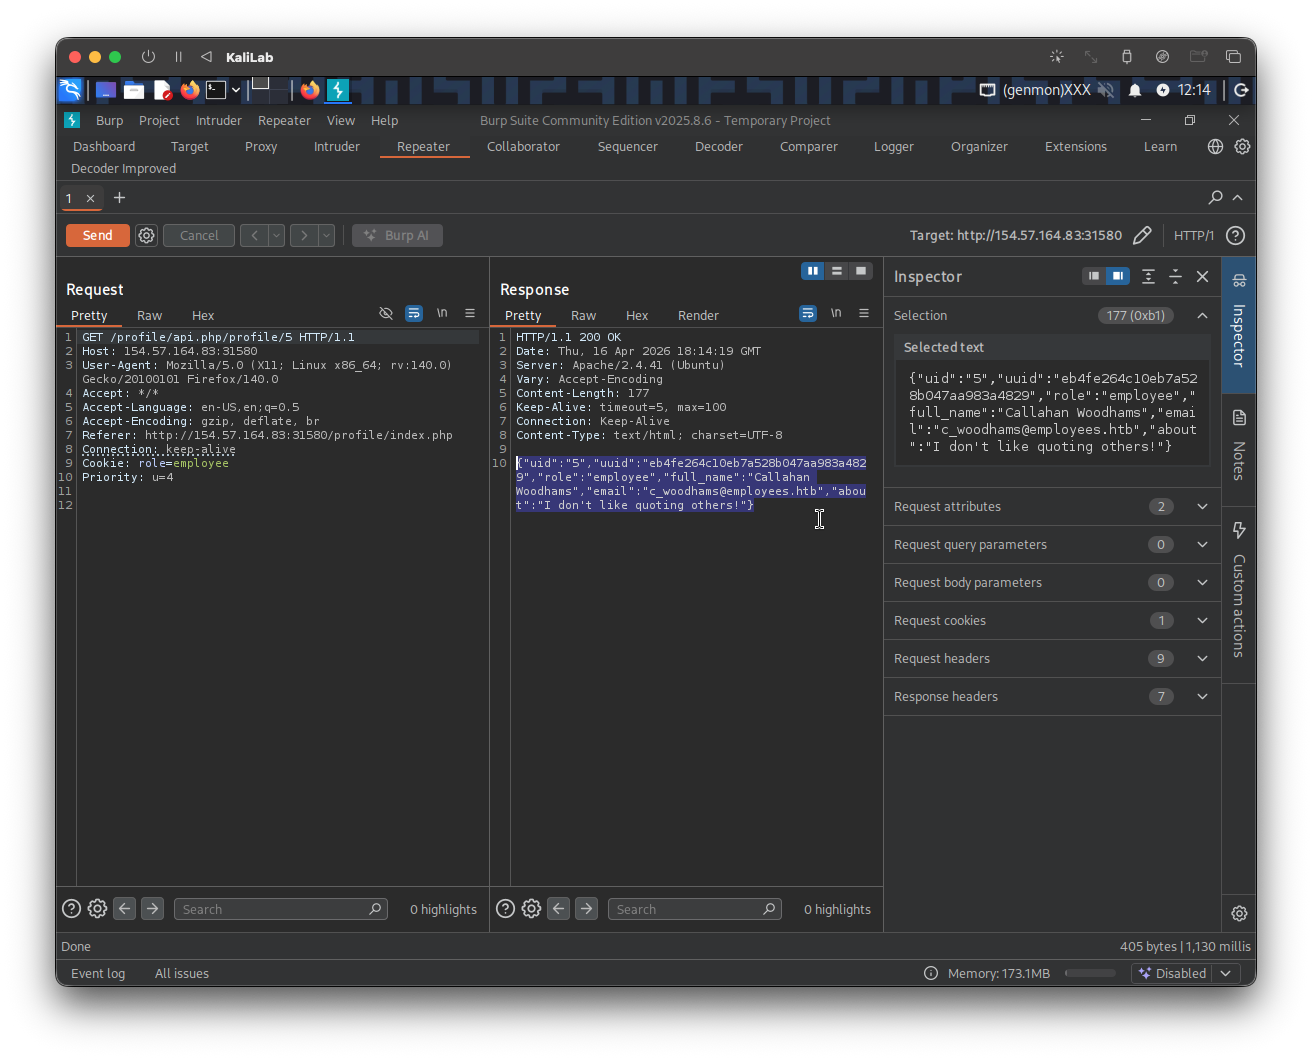Open previous request history dropdown
Viewport: 1312px width, 1060px height.
coord(276,235)
